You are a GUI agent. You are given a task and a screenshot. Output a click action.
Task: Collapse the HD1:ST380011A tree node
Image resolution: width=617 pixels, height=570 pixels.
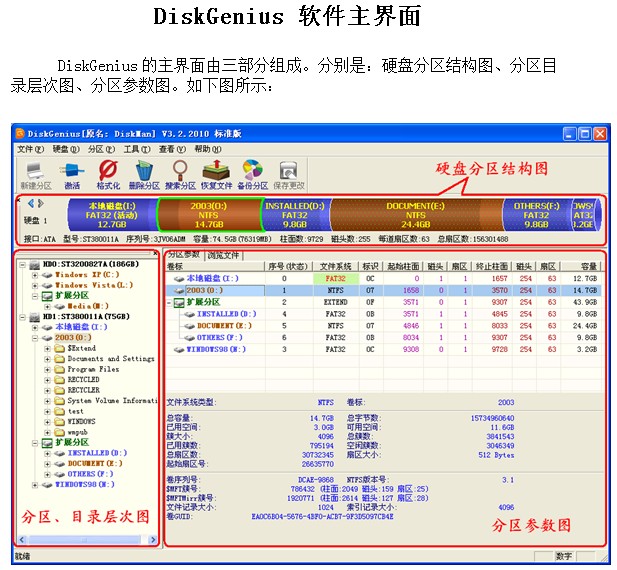click(x=23, y=317)
